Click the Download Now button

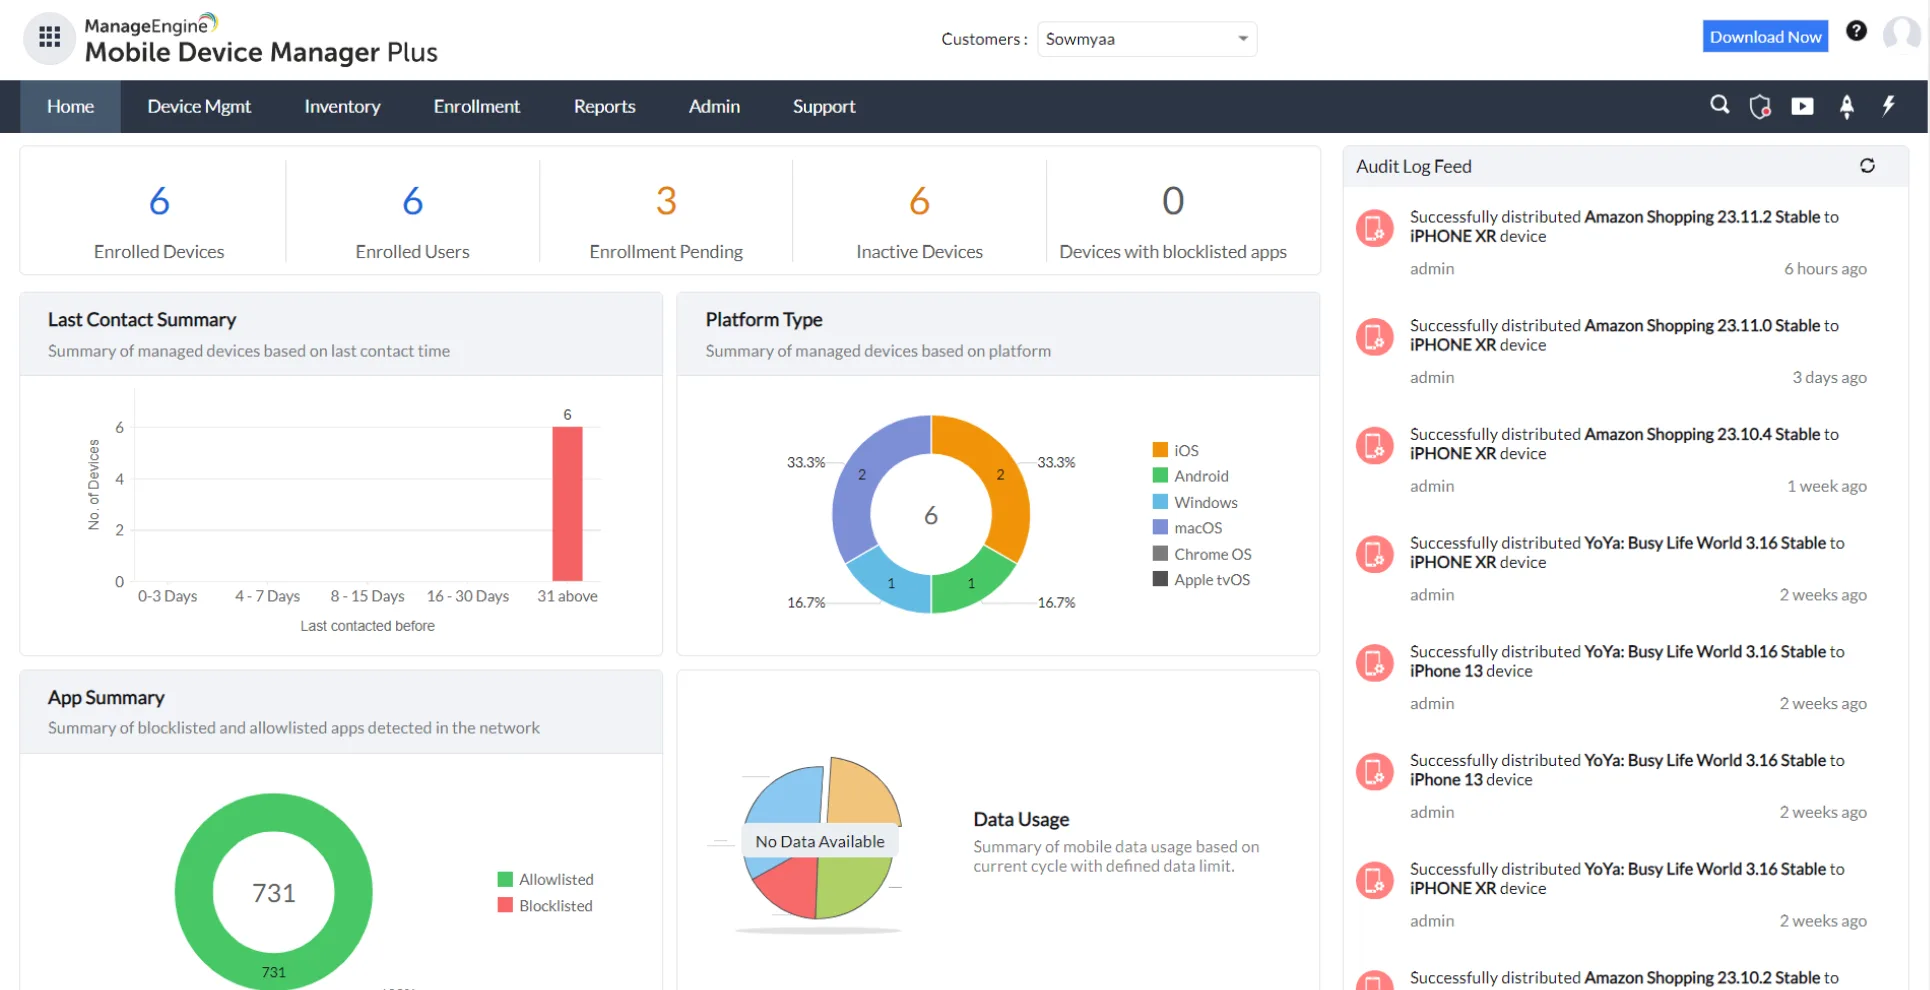coord(1765,37)
